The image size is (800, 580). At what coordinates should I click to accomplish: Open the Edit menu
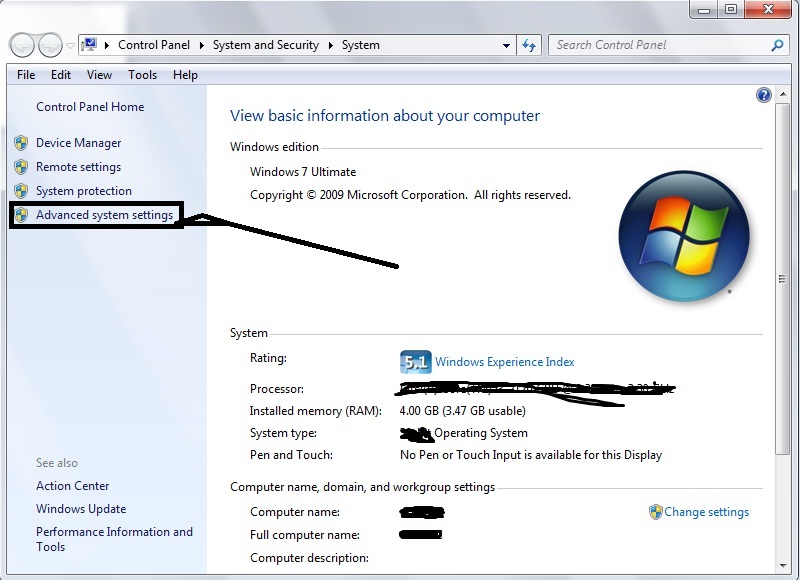coord(61,75)
